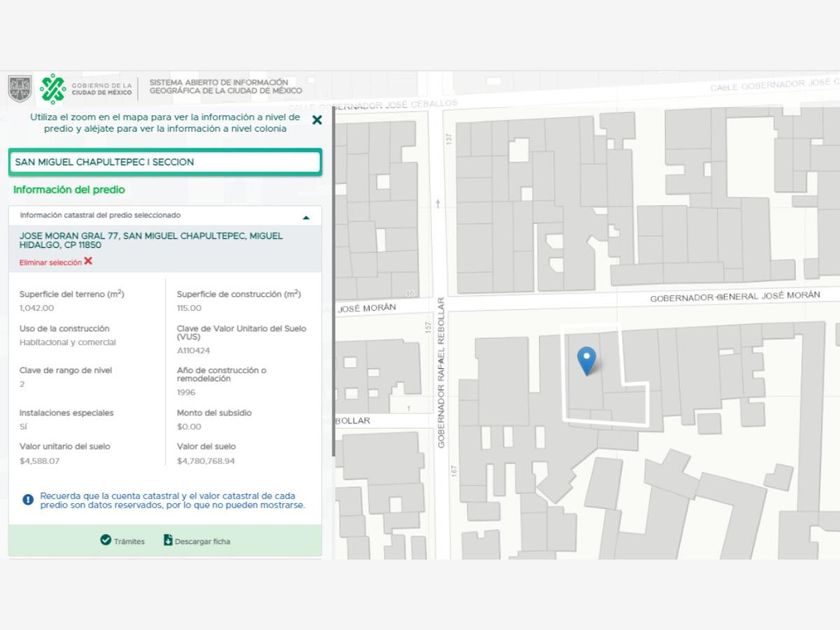
Task: Open the Trámites link
Action: [x=128, y=541]
